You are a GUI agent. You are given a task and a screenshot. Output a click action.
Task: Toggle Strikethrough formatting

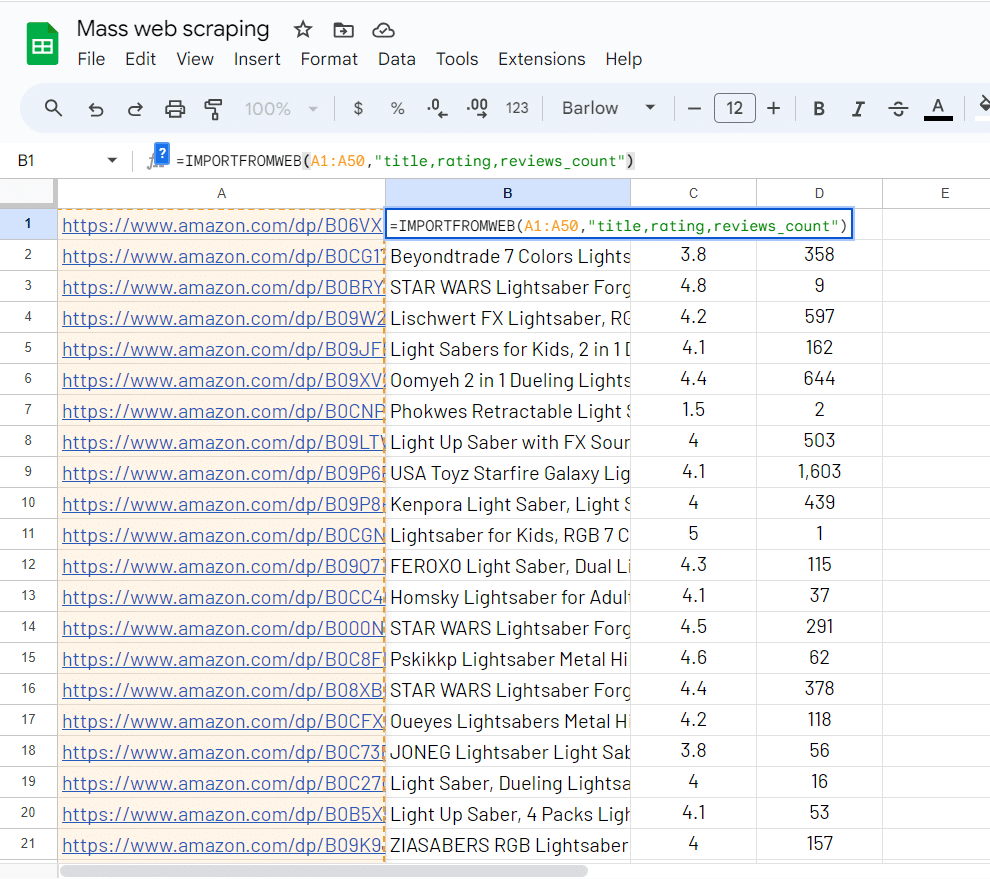[897, 108]
